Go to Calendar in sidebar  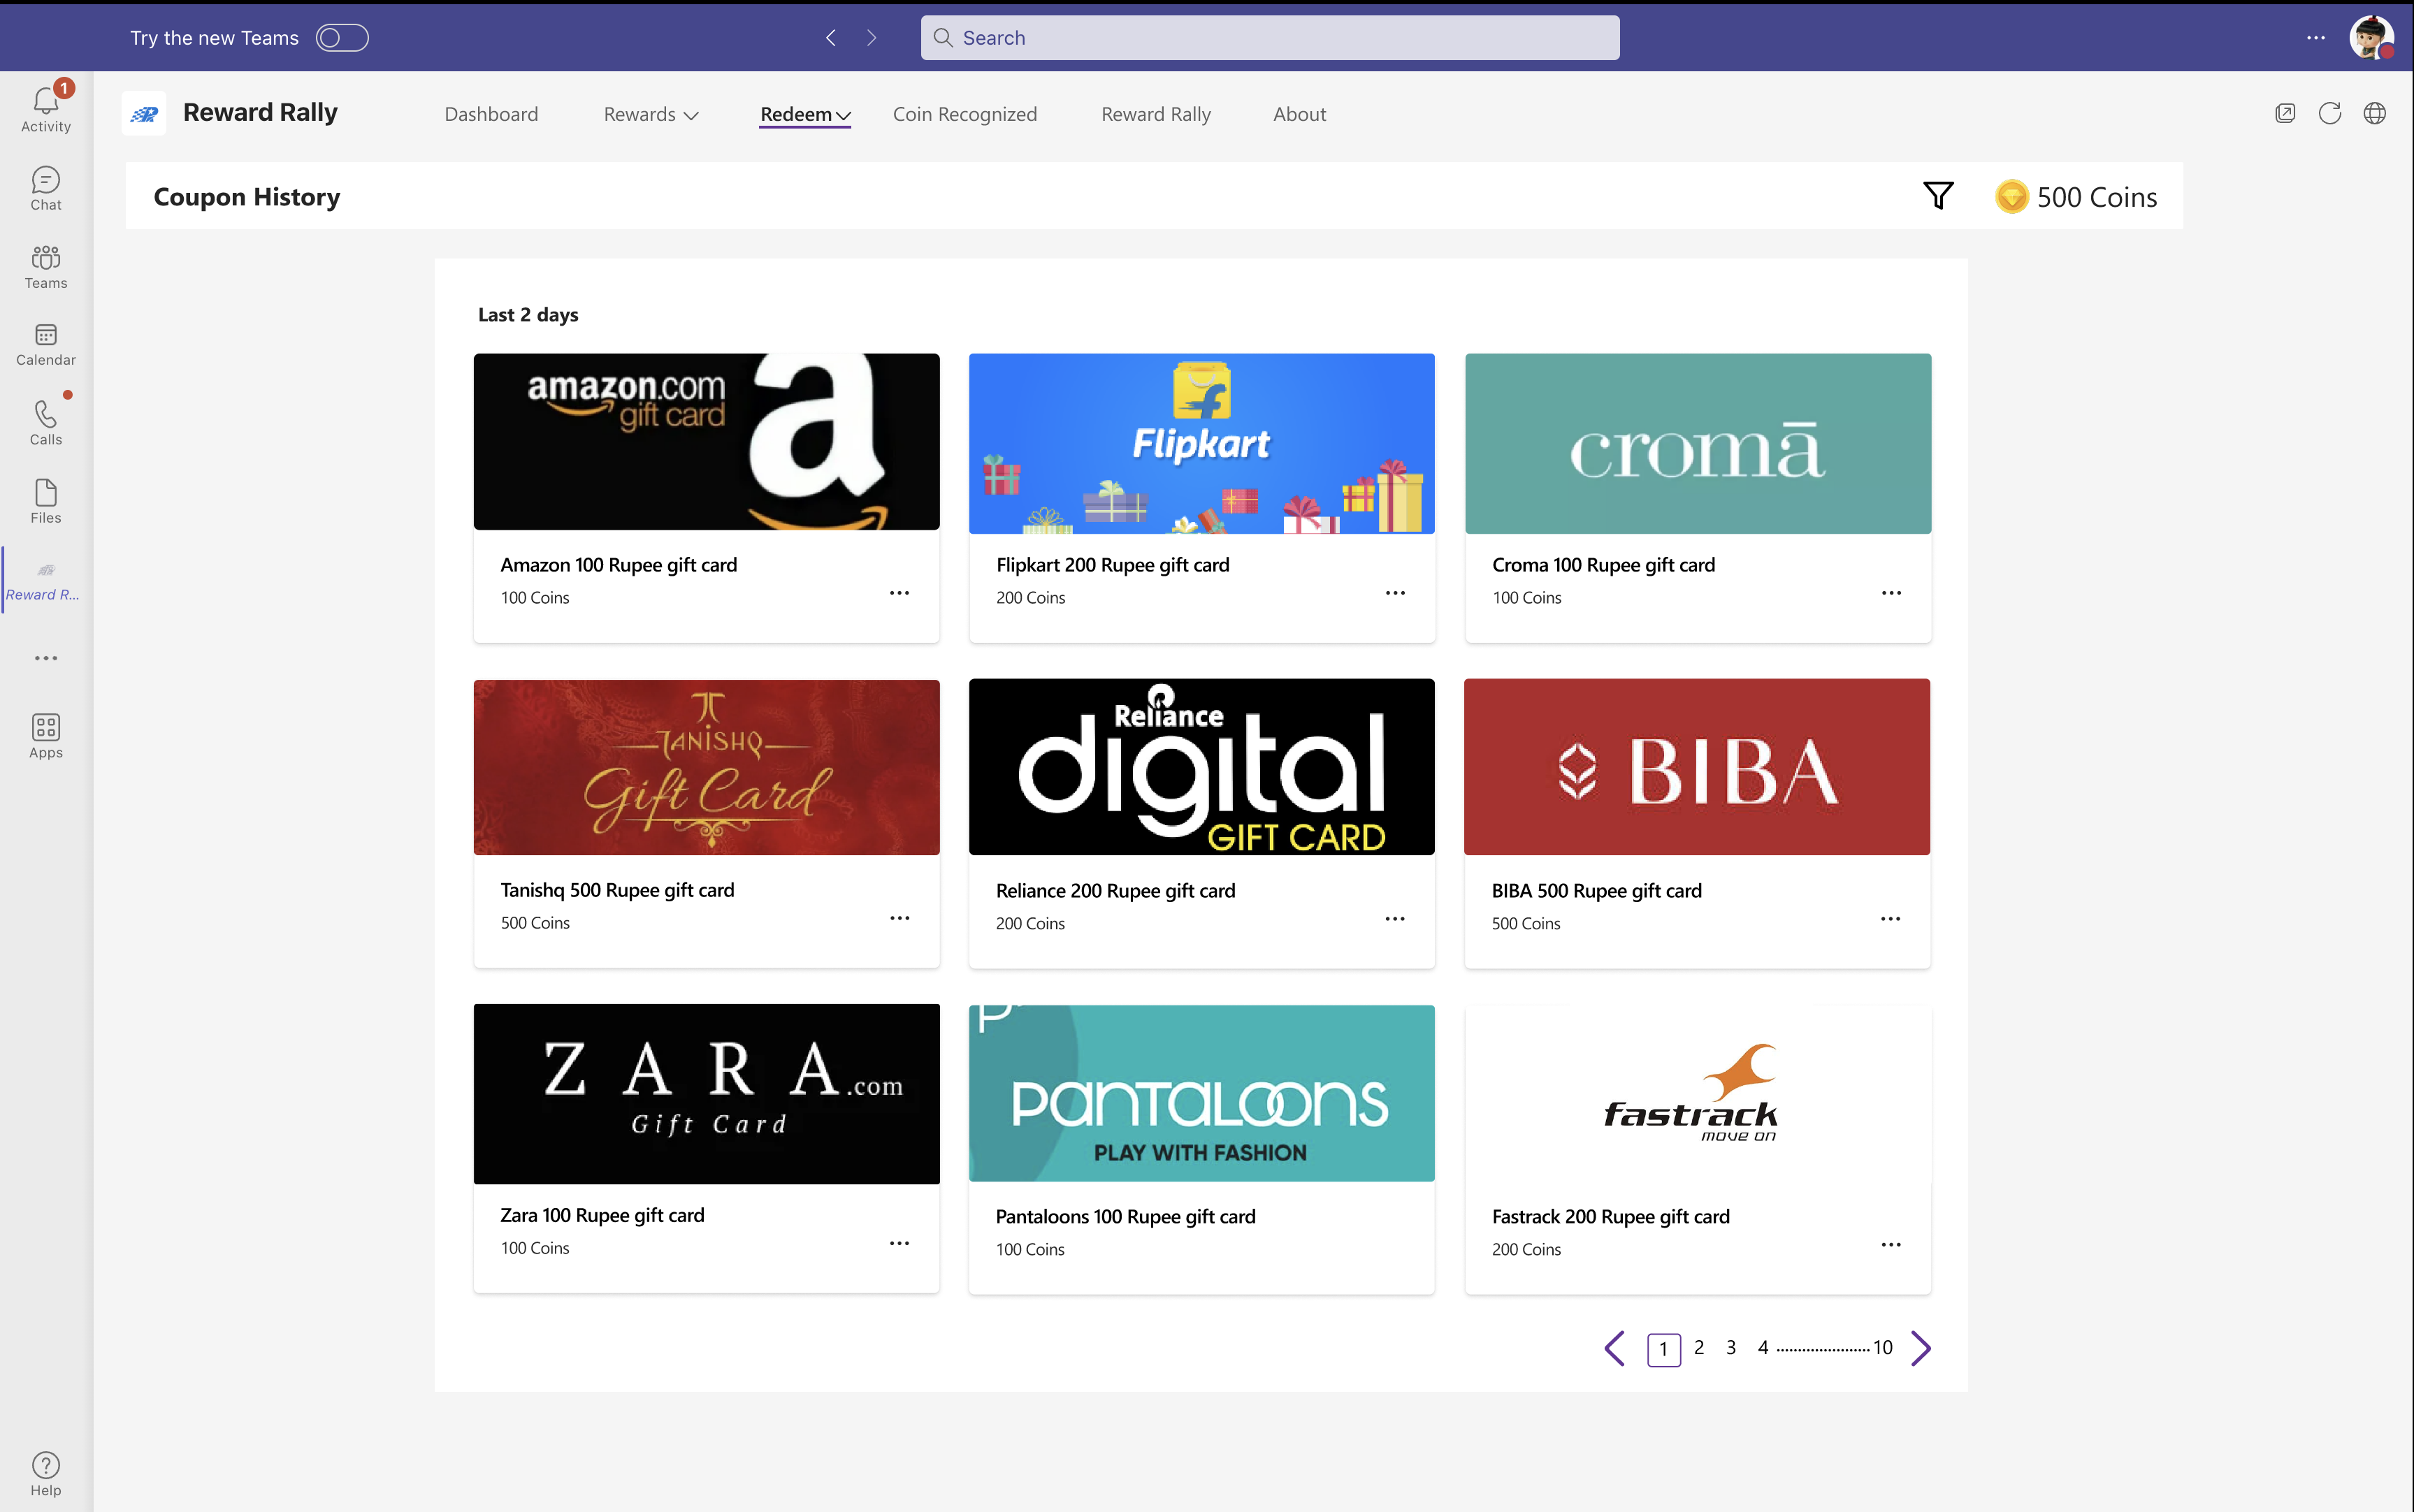pyautogui.click(x=46, y=344)
